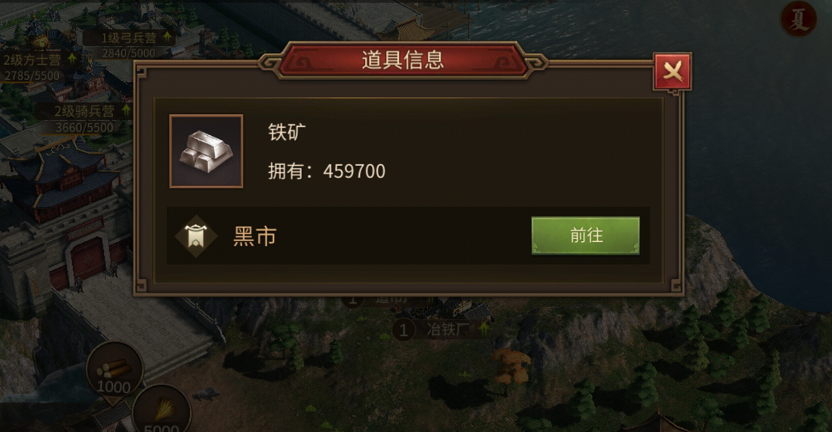The image size is (832, 432).
Task: Collect the 1000 wood resource bubble
Action: point(114,369)
